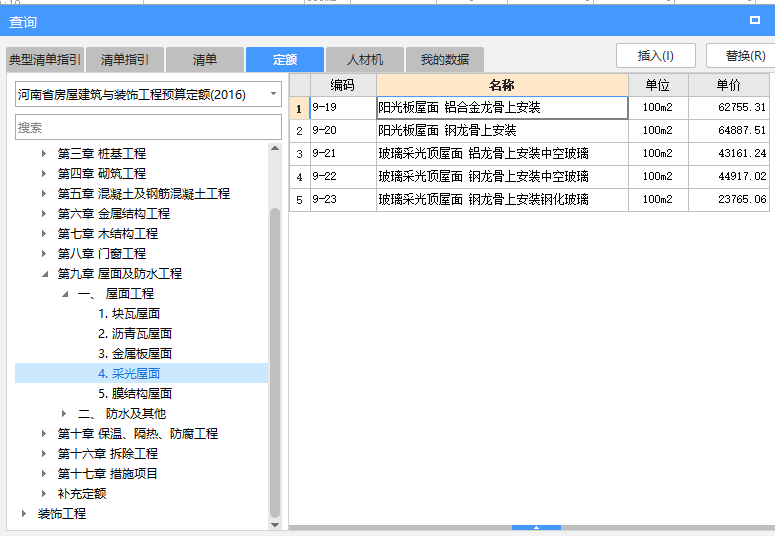
Task: Click code cell 9-22
Action: (343, 177)
